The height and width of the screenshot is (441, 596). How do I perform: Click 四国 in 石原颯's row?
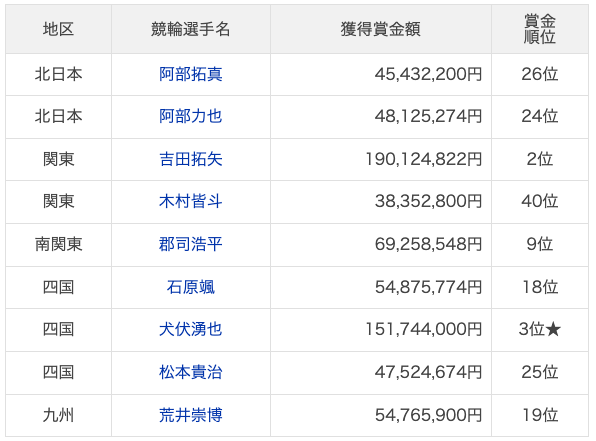click(58, 287)
